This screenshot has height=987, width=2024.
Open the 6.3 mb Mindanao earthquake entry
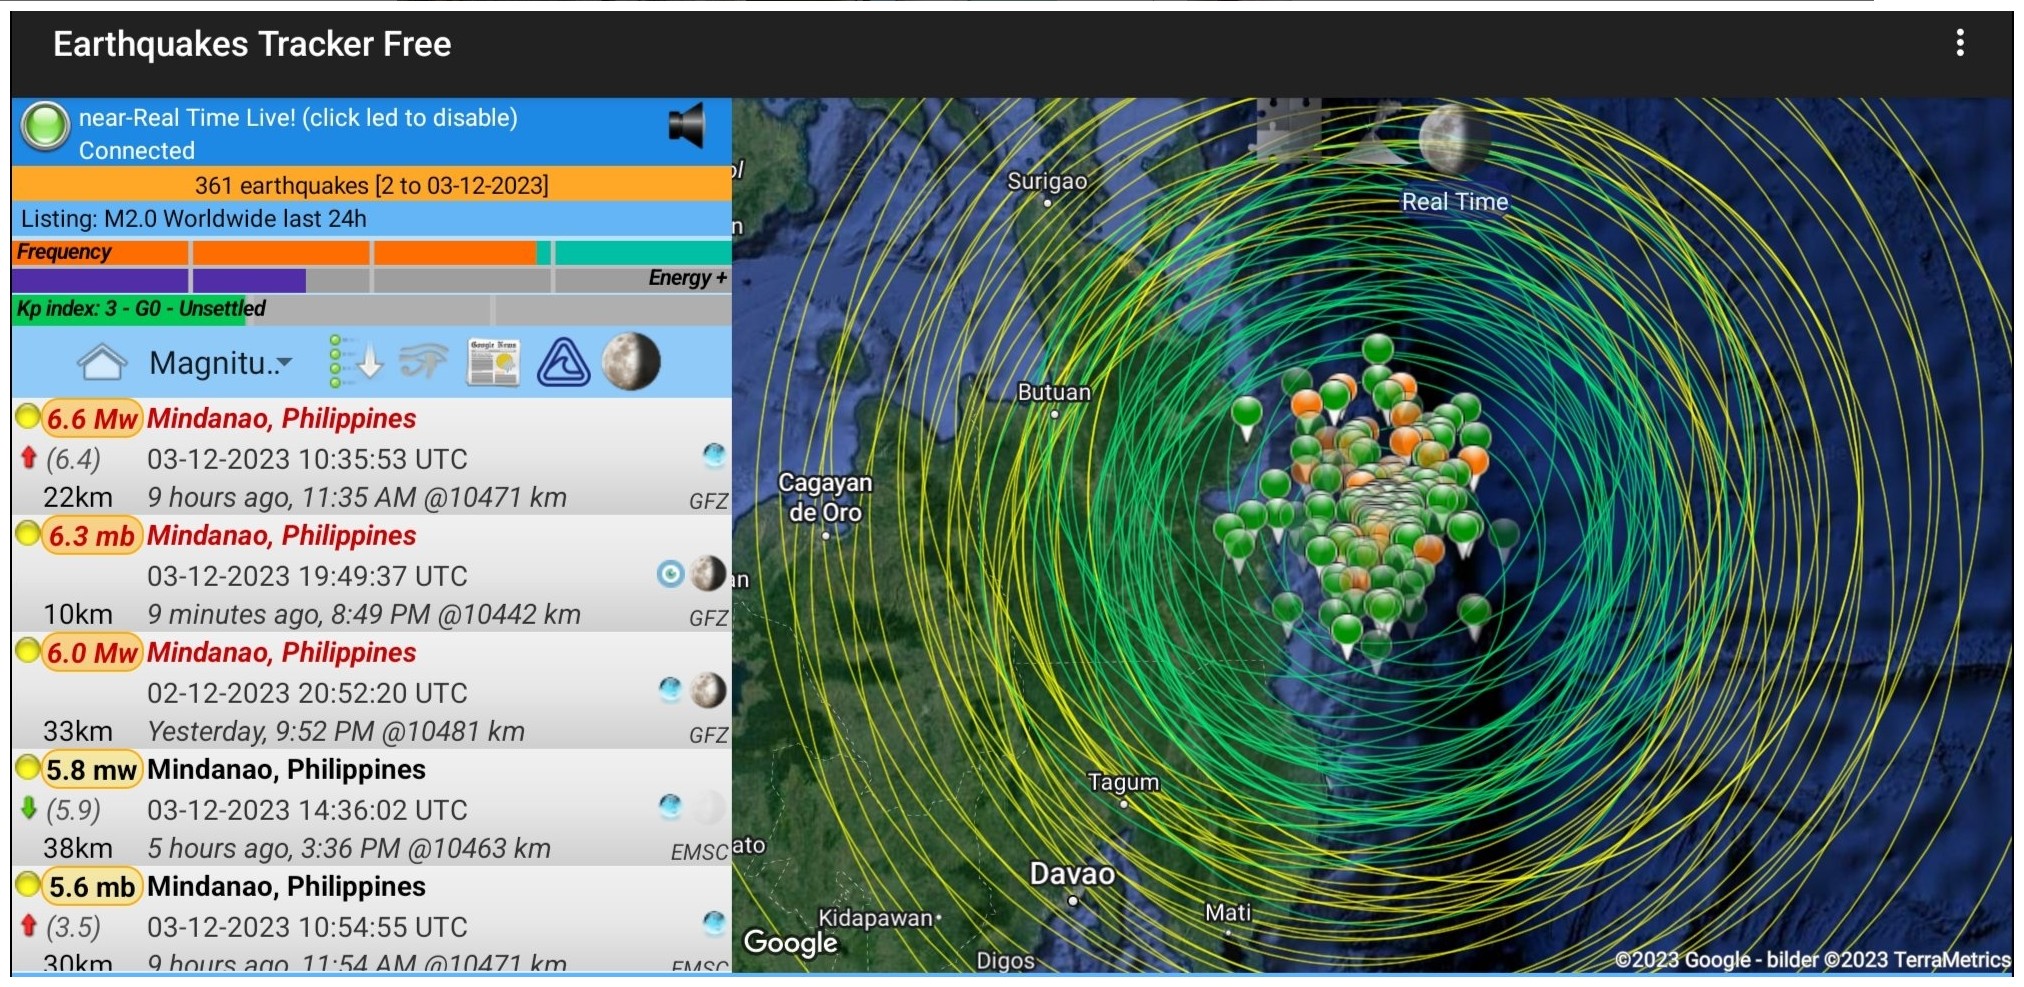[x=372, y=574]
